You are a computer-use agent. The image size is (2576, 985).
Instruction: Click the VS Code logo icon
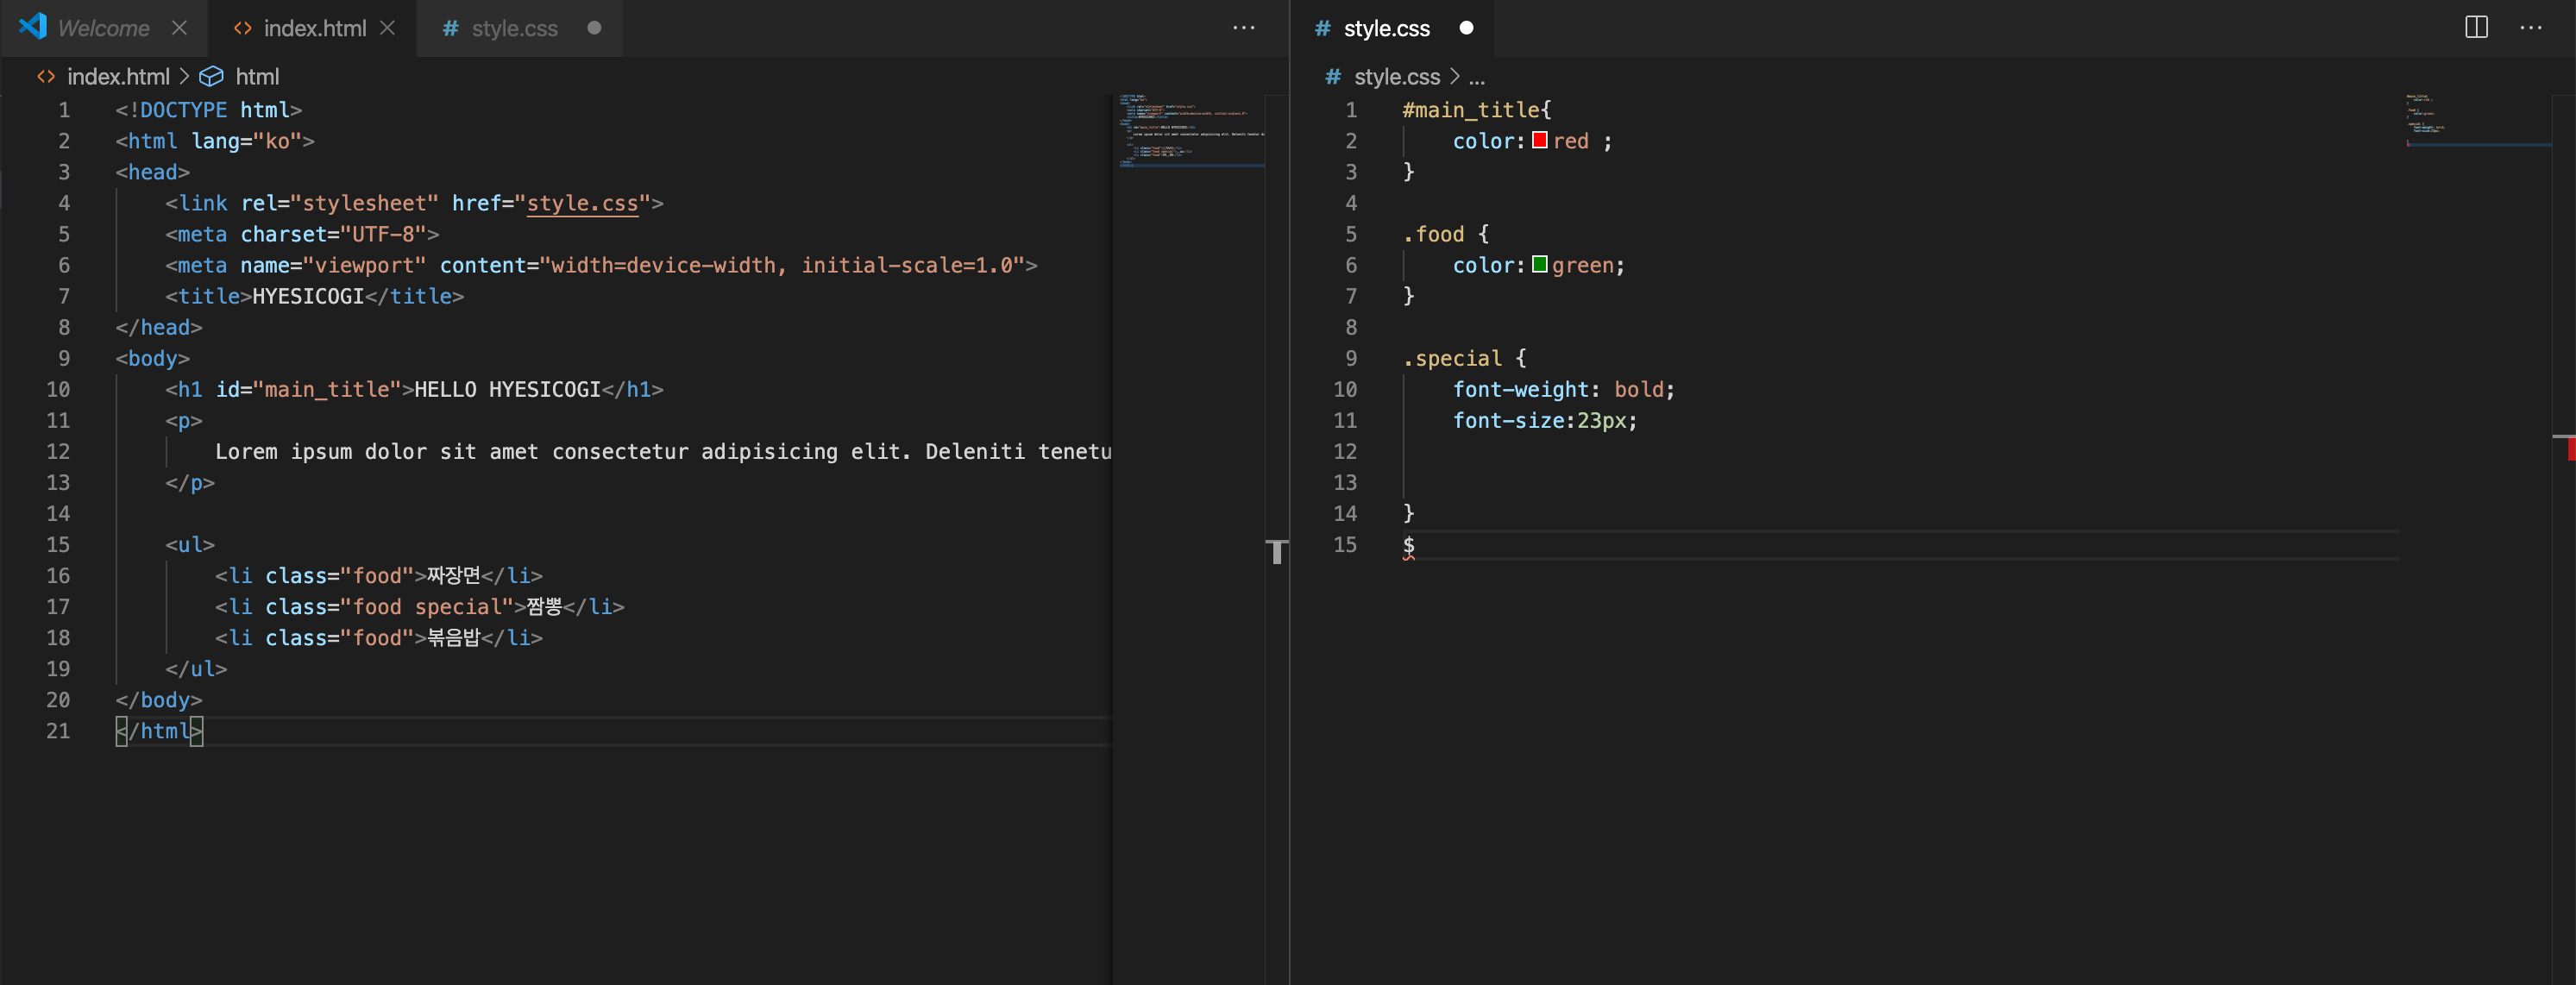pos(33,26)
